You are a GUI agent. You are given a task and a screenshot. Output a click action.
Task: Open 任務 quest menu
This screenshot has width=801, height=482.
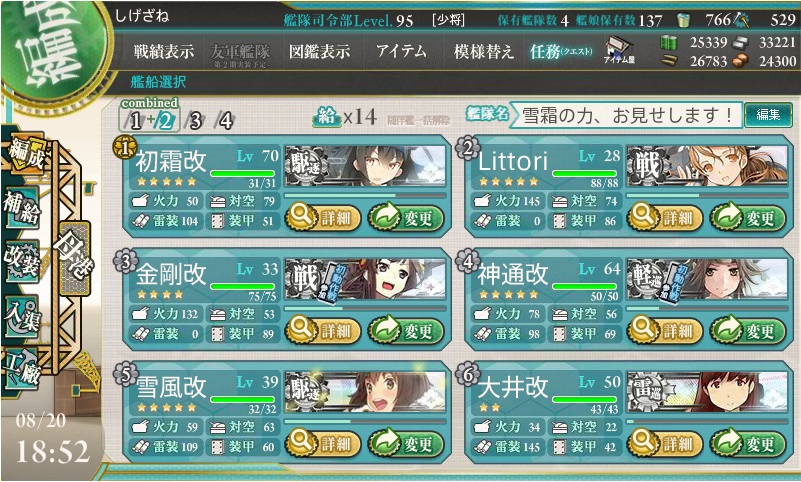click(x=561, y=51)
